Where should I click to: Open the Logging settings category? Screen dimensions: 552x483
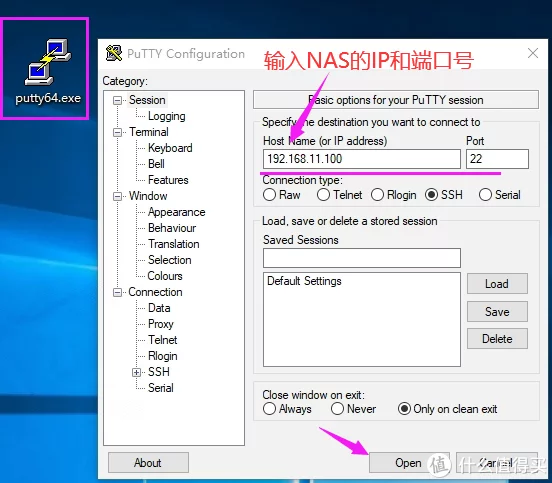coord(167,116)
